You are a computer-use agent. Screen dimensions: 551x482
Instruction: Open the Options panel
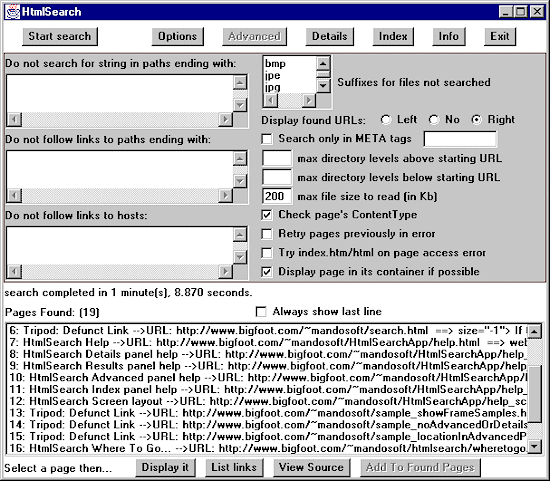pyautogui.click(x=177, y=37)
